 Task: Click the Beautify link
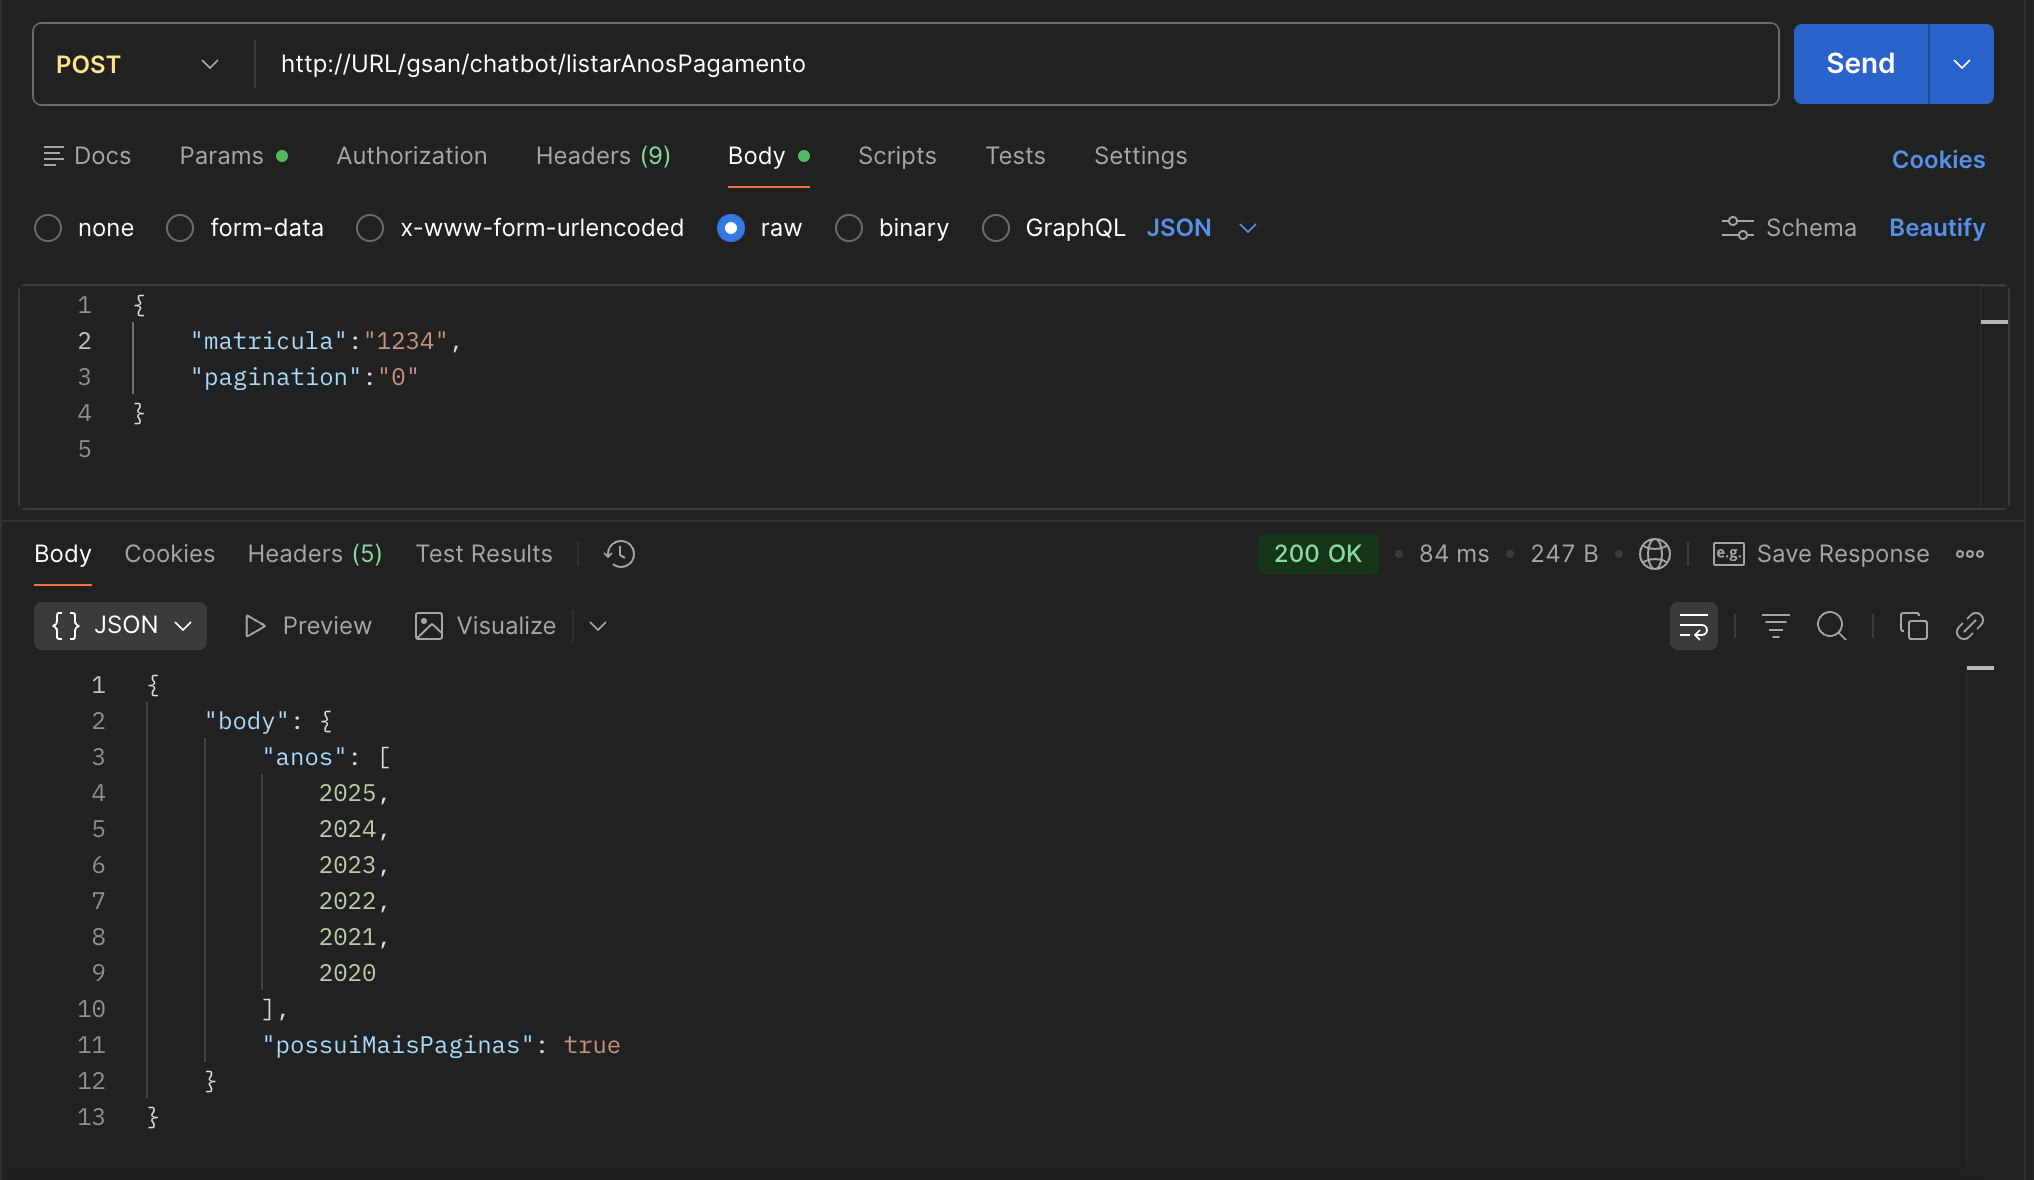tap(1936, 228)
